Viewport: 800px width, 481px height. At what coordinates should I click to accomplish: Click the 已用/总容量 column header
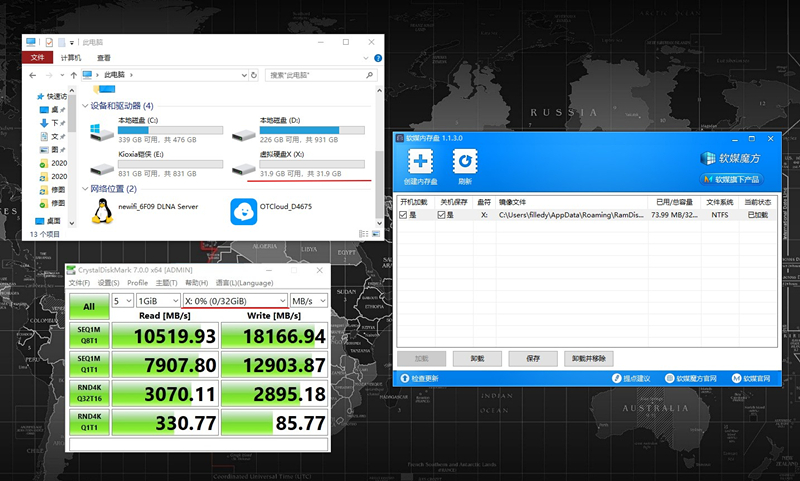tap(674, 202)
